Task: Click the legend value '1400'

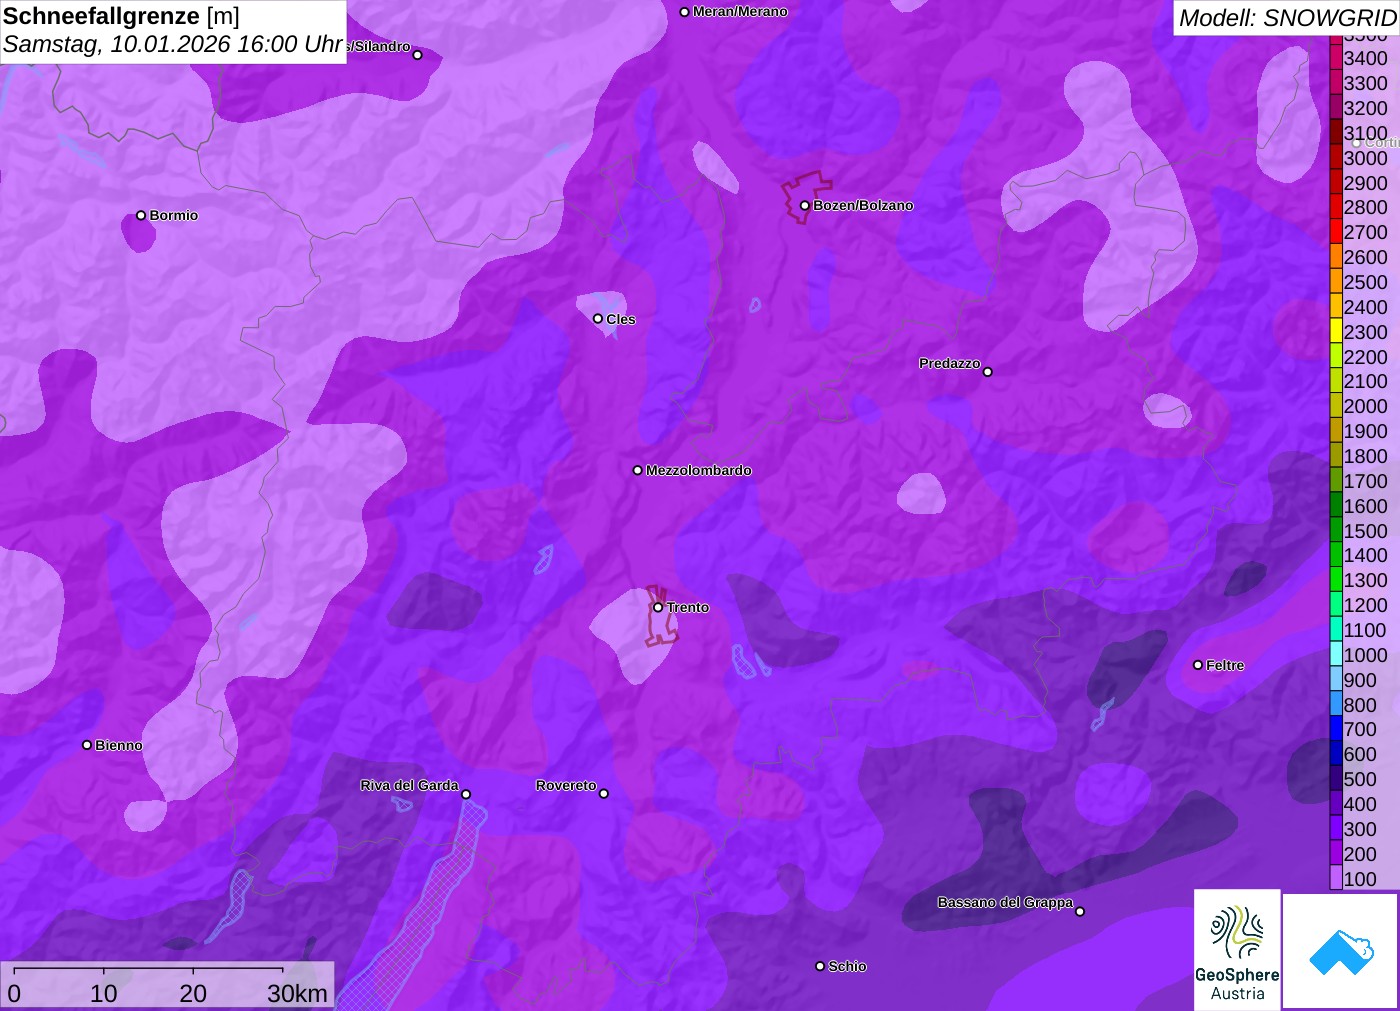Action: point(1365,555)
